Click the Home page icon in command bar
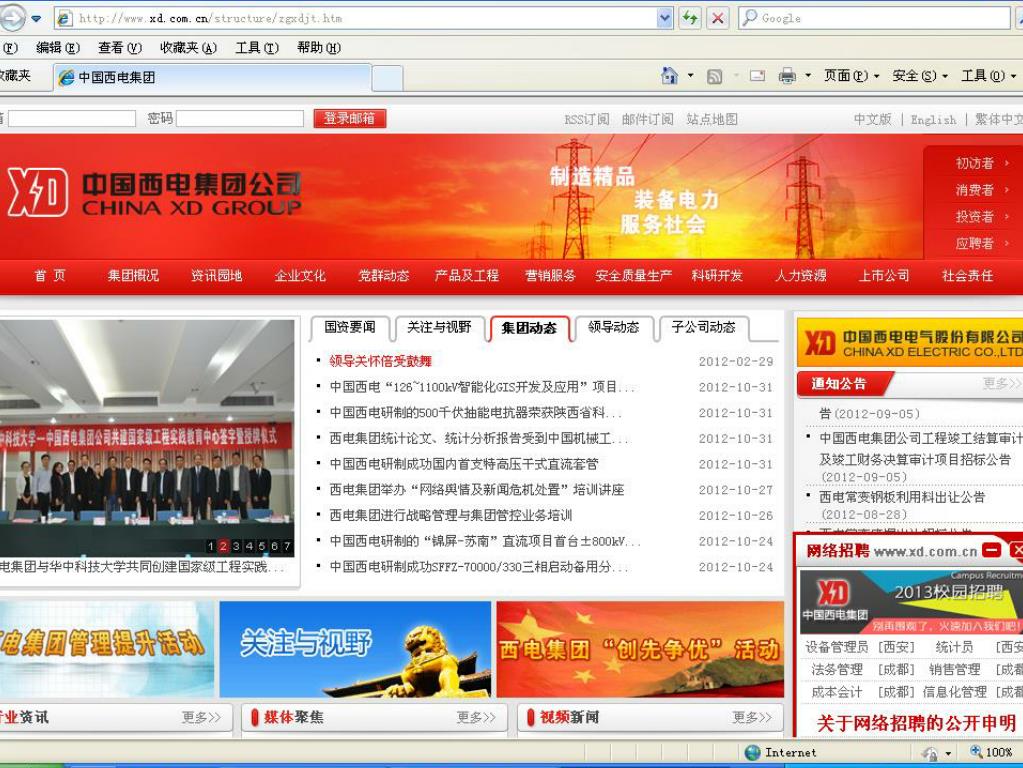The width and height of the screenshot is (1023, 768). 669,76
